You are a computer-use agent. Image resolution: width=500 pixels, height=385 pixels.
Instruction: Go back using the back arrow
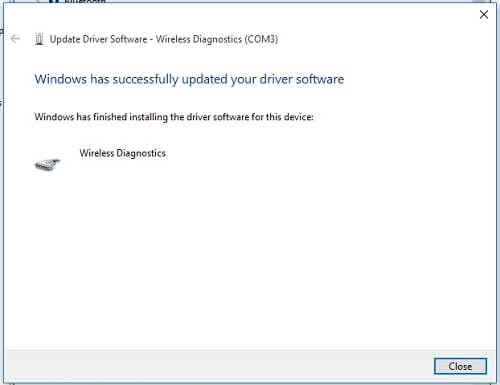point(15,39)
